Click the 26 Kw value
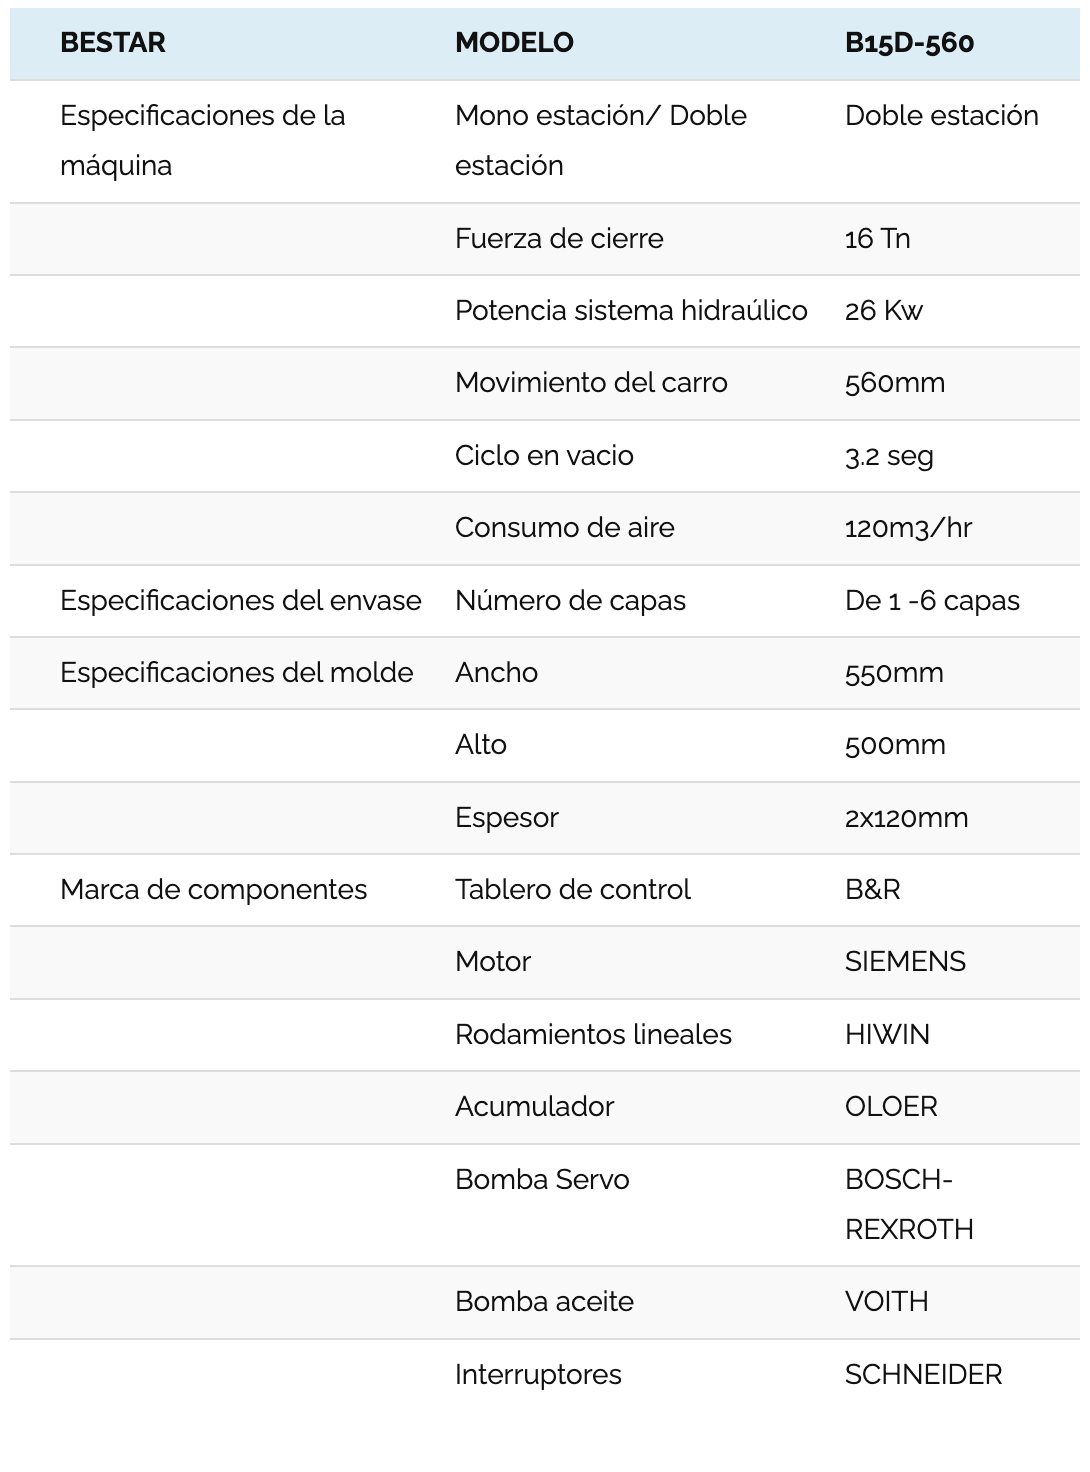 pos(883,311)
